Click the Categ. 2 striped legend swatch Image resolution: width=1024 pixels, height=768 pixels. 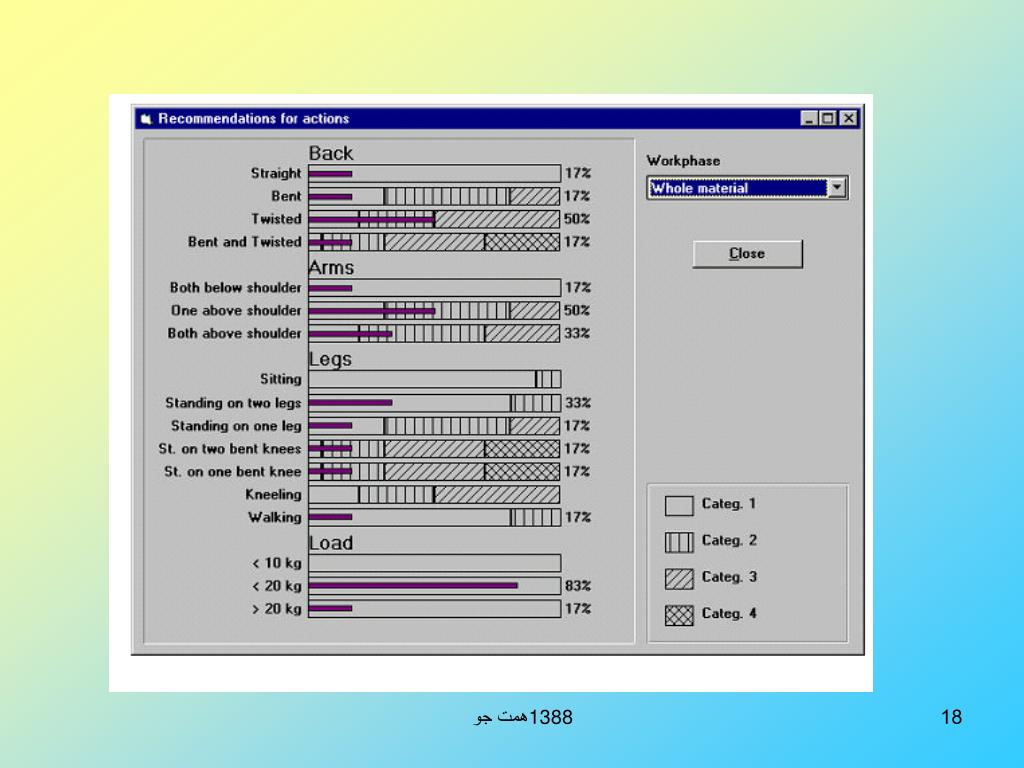[679, 542]
